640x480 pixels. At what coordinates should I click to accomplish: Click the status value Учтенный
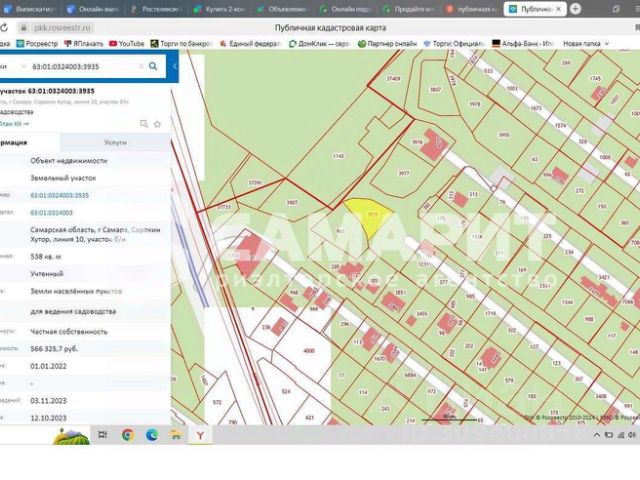click(47, 274)
